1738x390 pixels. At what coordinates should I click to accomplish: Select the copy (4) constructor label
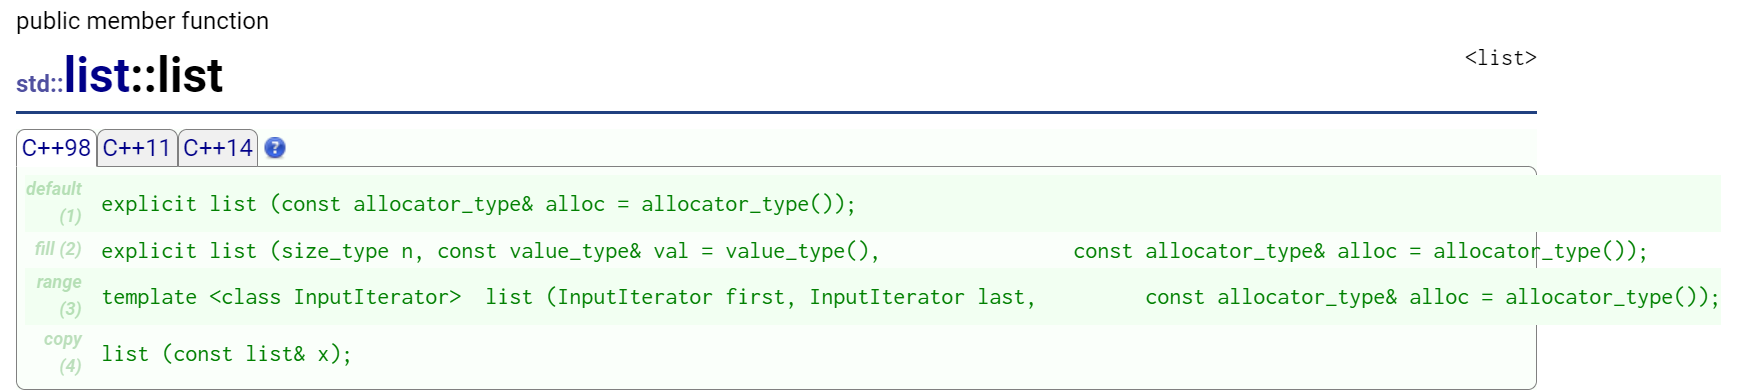[63, 353]
